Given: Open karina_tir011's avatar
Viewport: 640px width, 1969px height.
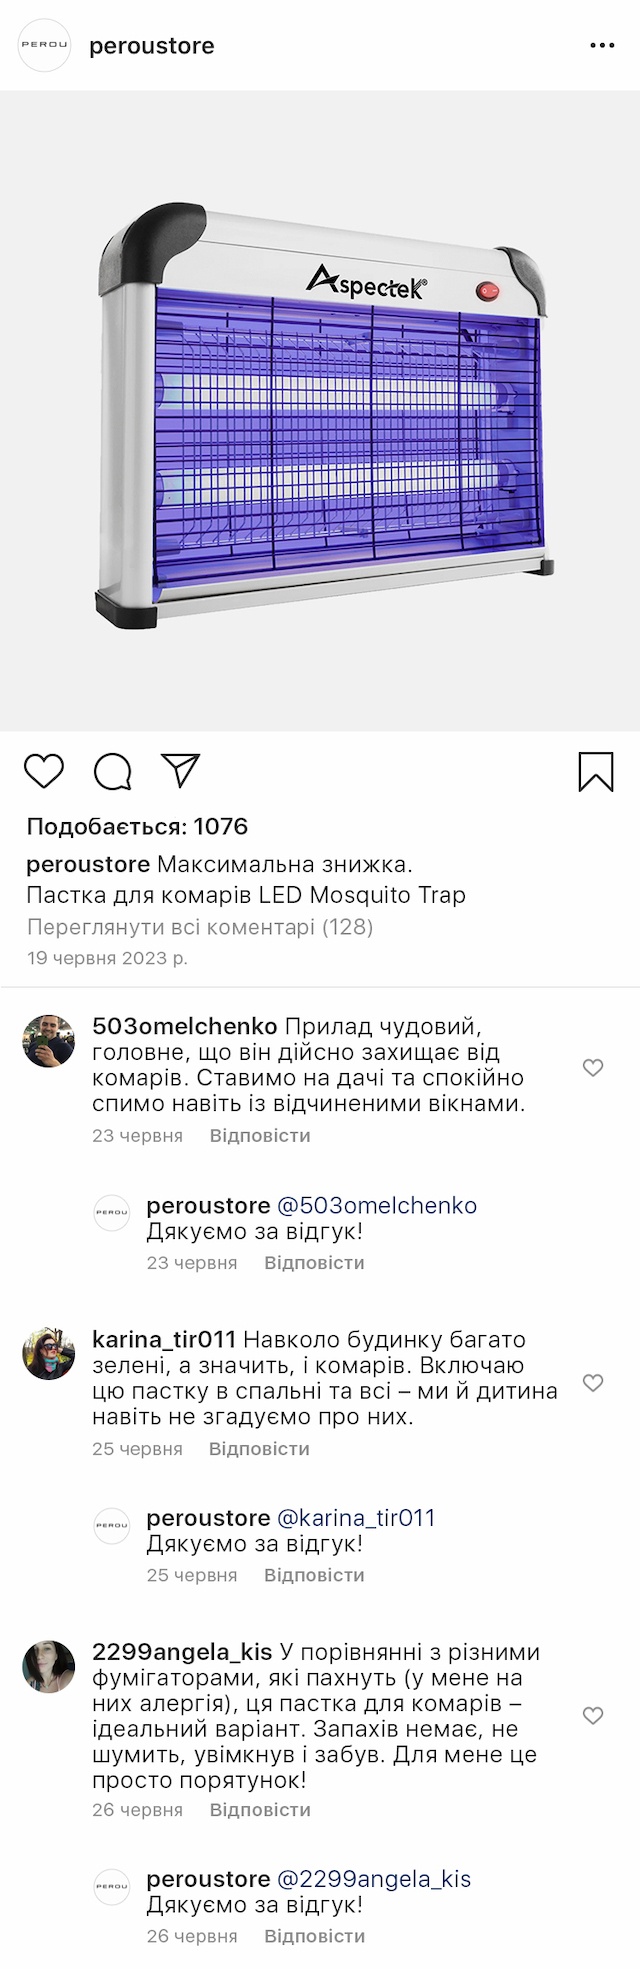Looking at the screenshot, I should click(49, 1355).
